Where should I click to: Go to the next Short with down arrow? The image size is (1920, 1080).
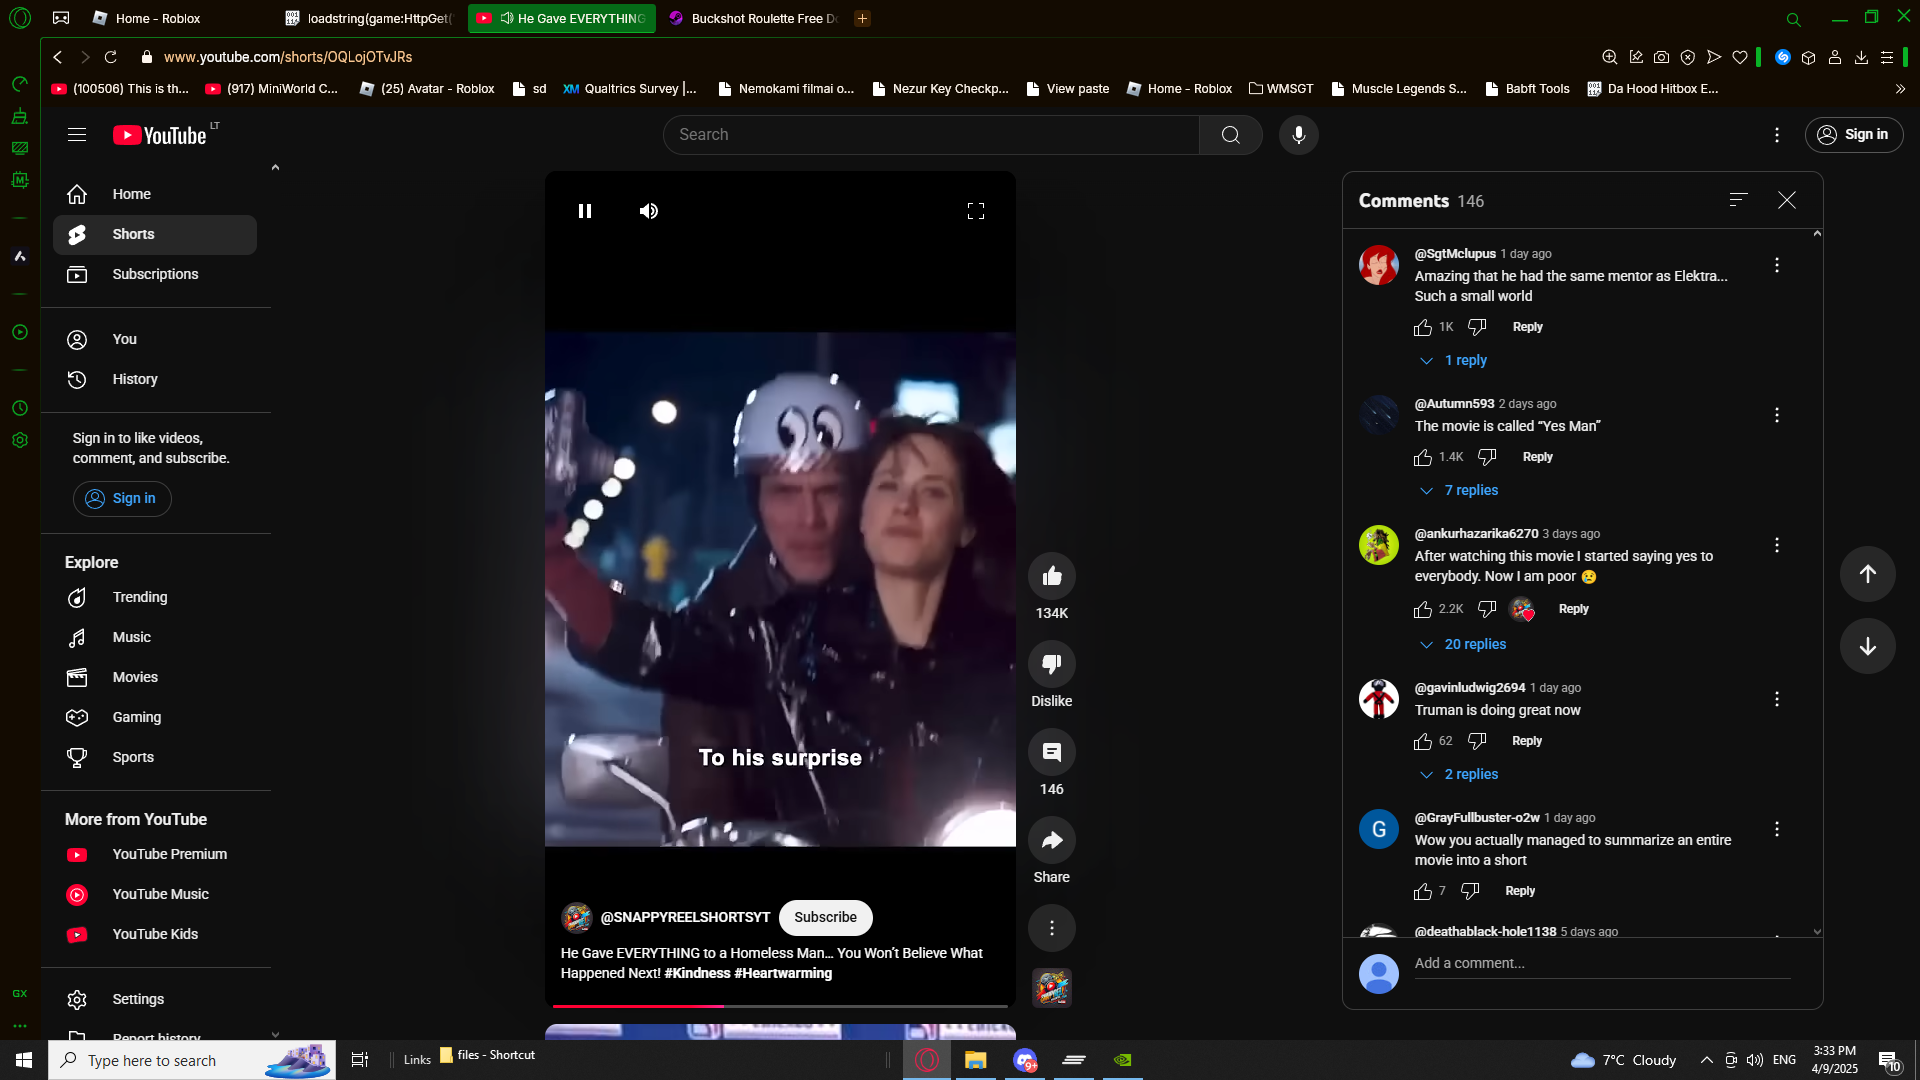1868,646
